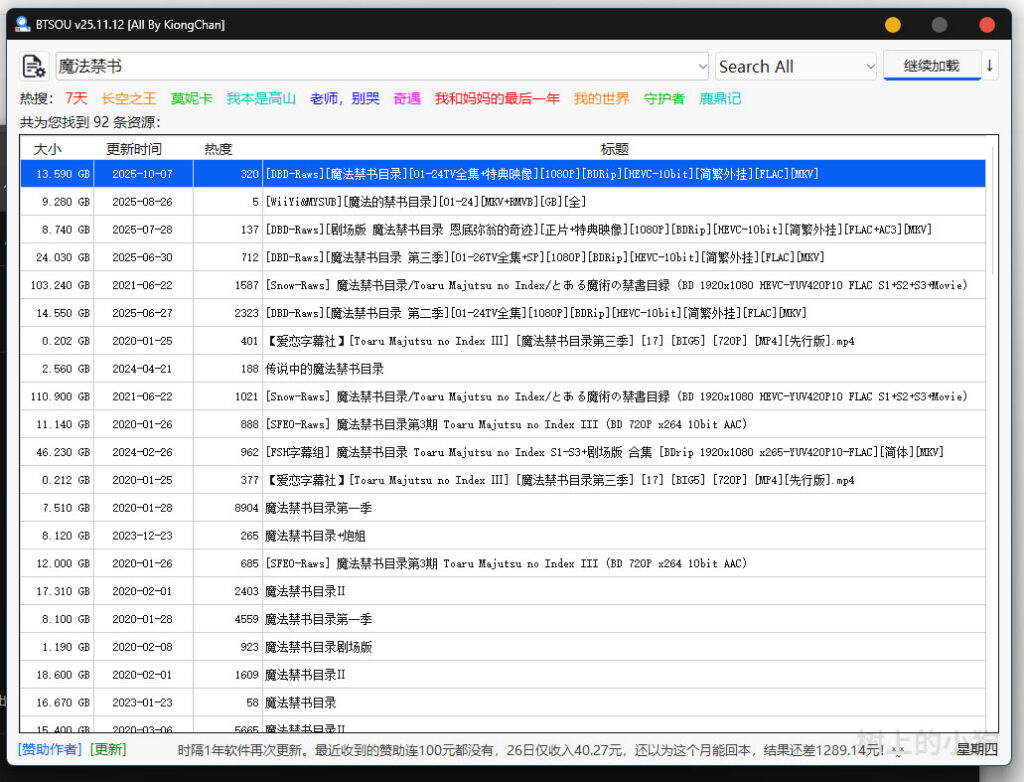The height and width of the screenshot is (782, 1024).
Task: Choose hot search 我和妈妈的最后一年
Action: tap(496, 98)
